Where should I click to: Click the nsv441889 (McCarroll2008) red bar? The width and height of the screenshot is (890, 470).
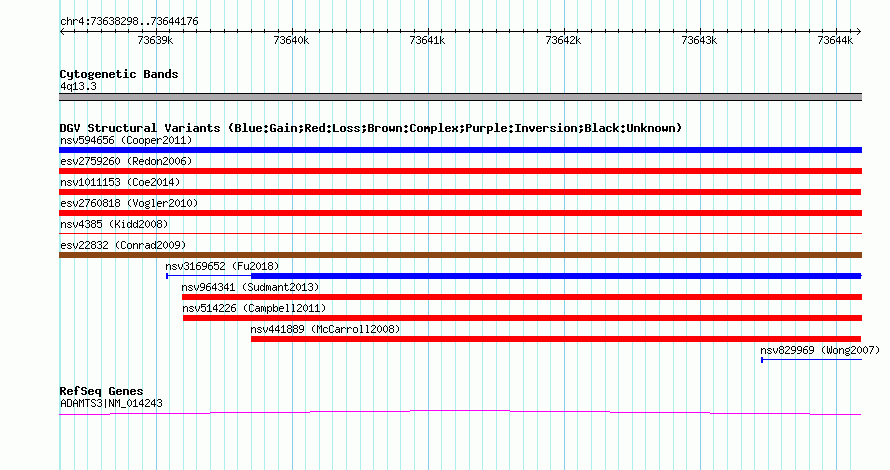coord(556,339)
